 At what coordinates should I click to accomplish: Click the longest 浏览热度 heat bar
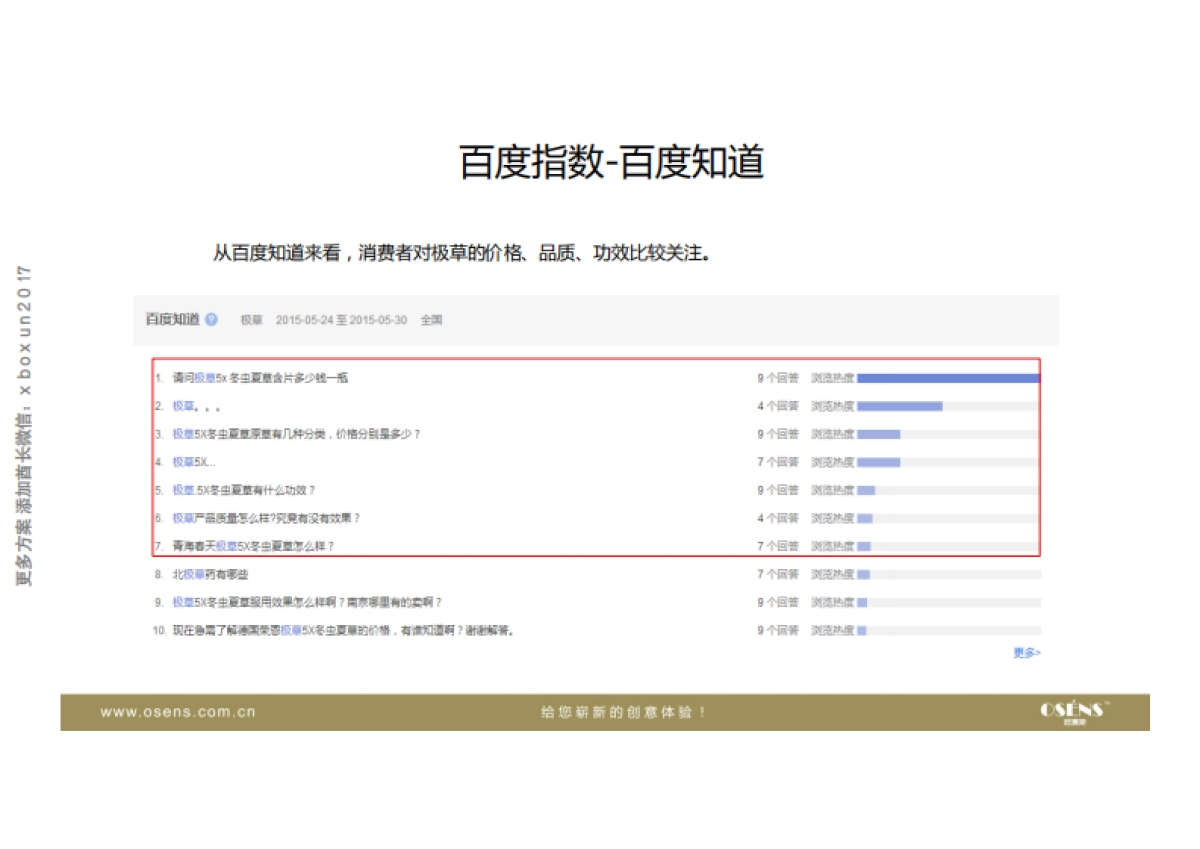(950, 378)
